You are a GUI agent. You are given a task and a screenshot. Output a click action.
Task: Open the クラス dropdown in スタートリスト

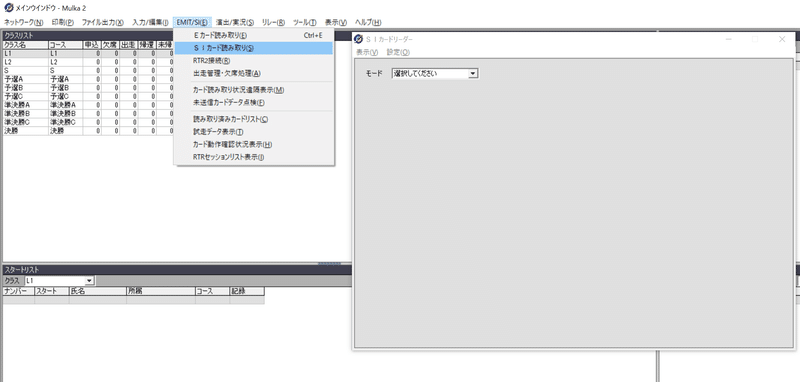point(89,281)
